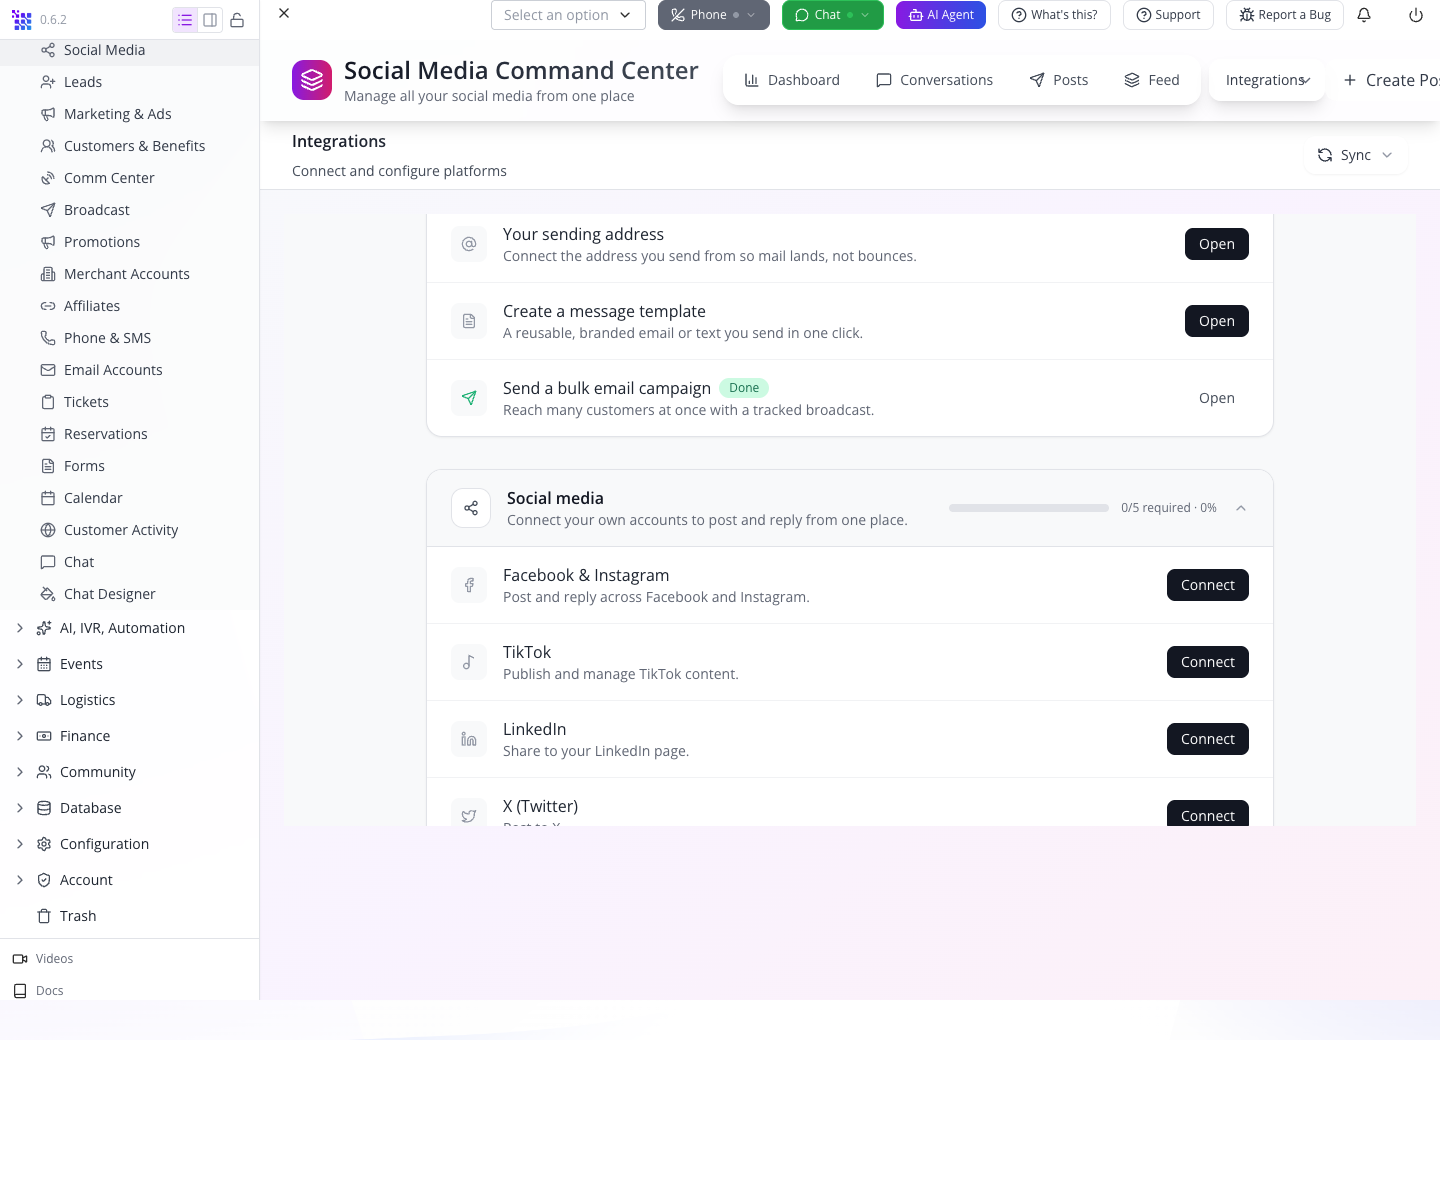Viewport: 1440px width, 1200px height.
Task: Click the TikTok icon in the integrations list
Action: tap(469, 662)
